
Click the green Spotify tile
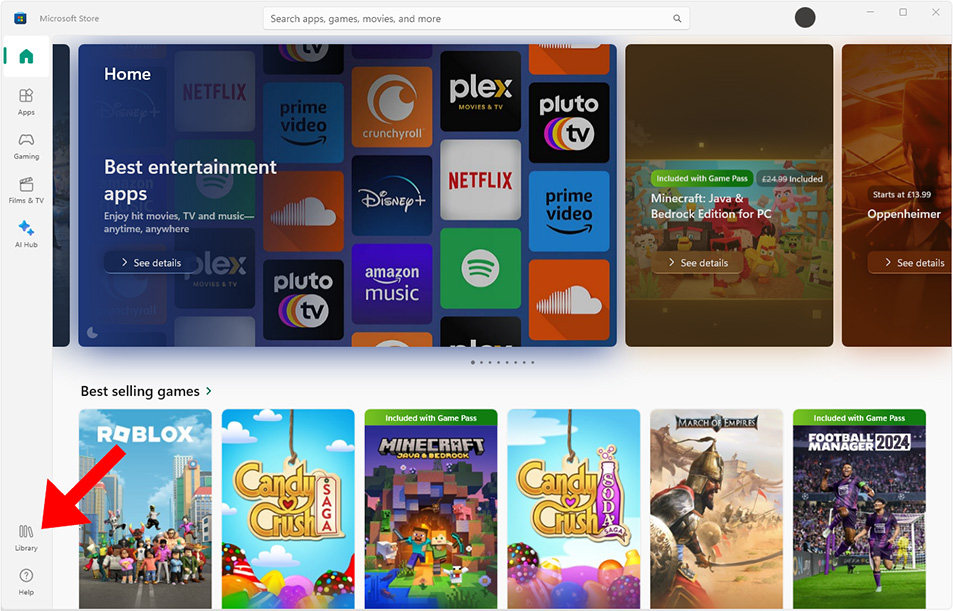click(x=481, y=269)
